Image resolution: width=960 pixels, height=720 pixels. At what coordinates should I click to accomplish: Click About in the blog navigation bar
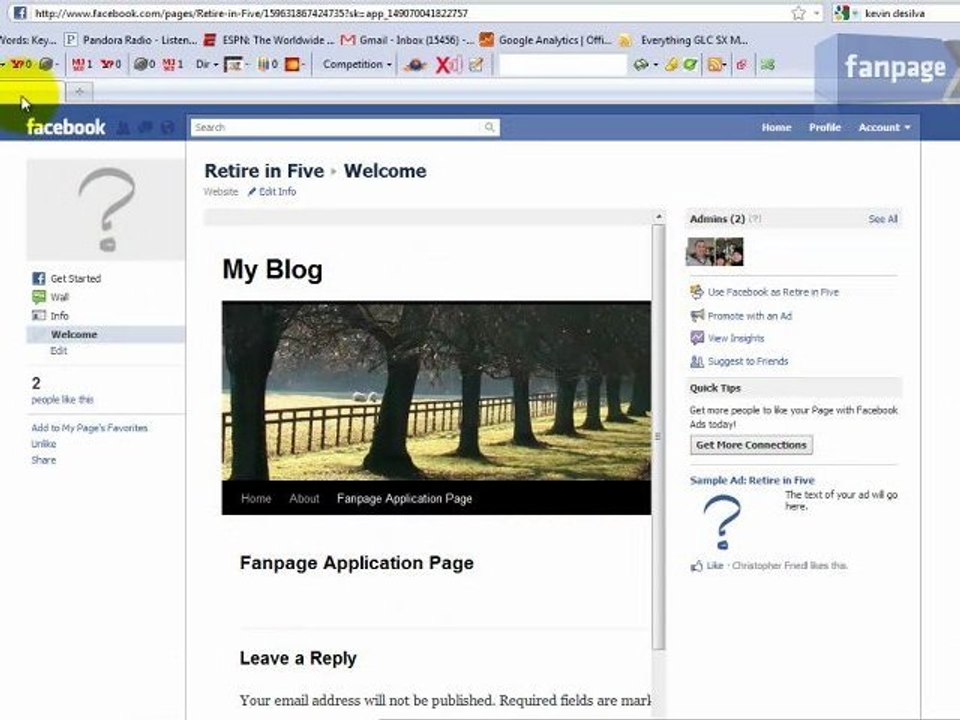point(304,498)
